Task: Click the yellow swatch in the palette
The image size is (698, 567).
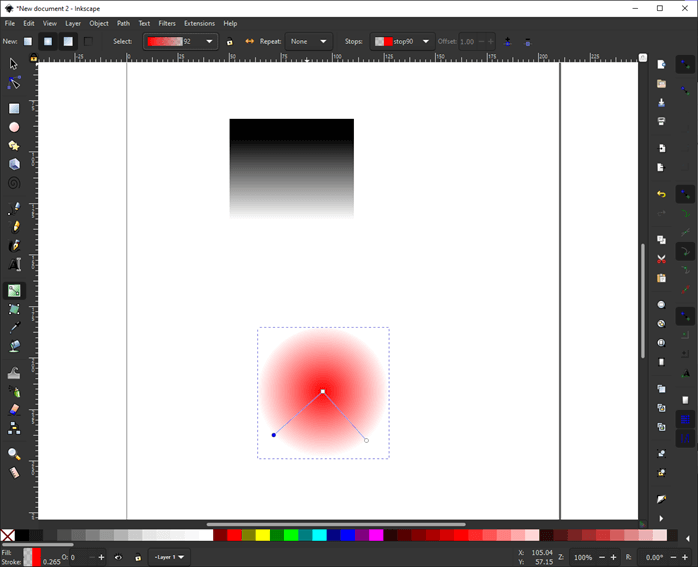Action: tap(263, 536)
